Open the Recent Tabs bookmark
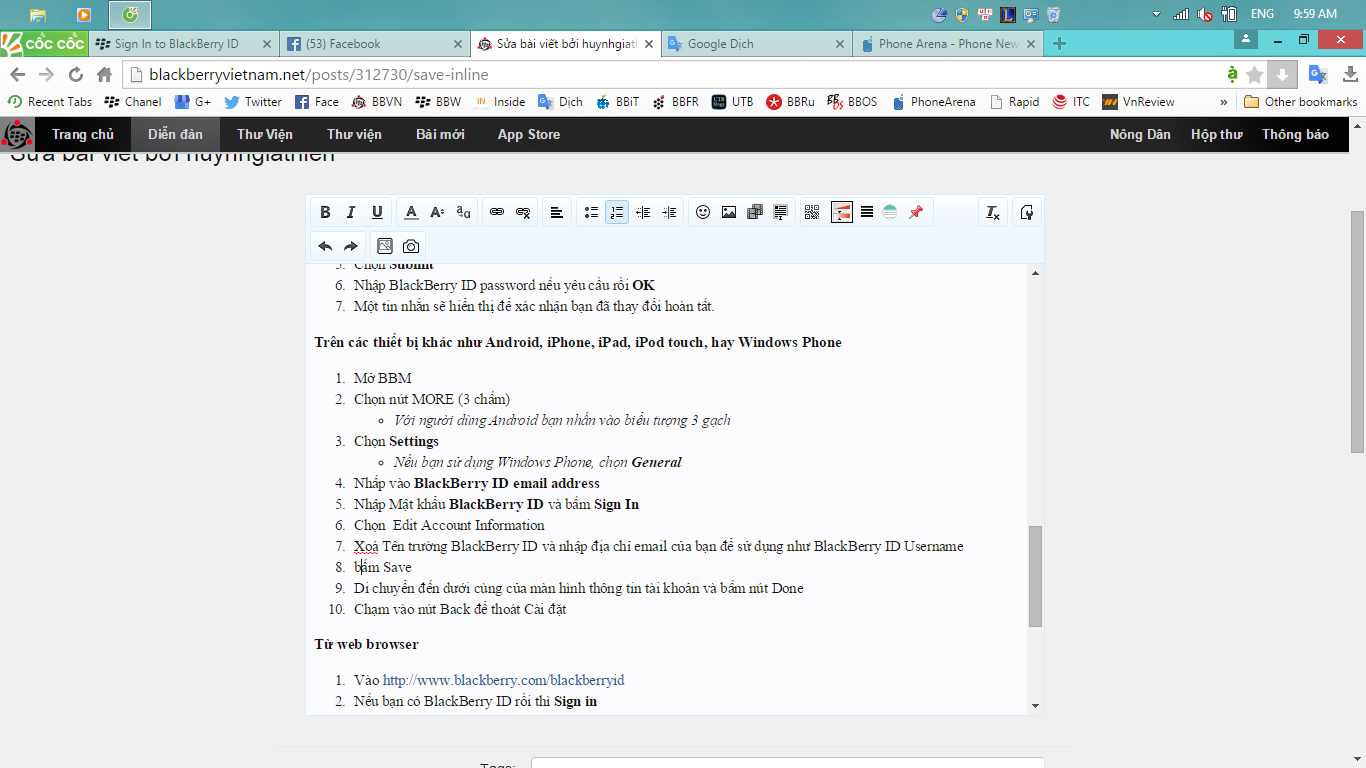The width and height of the screenshot is (1366, 768). pyautogui.click(x=50, y=101)
